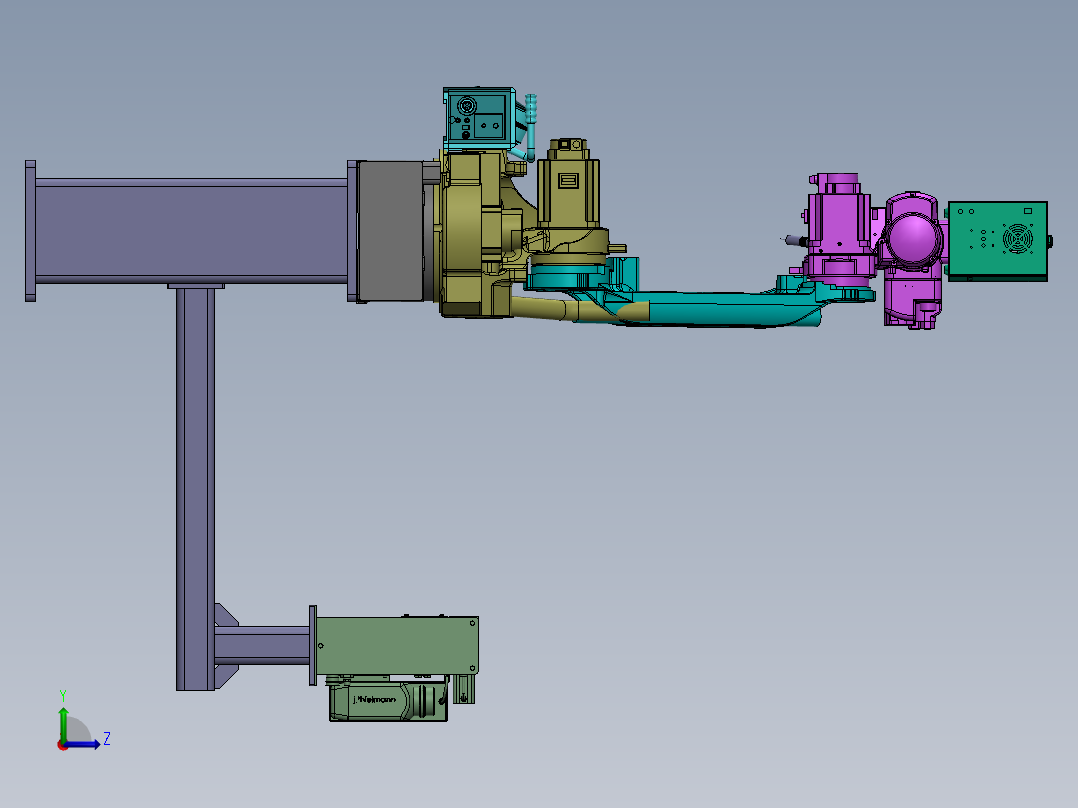Select the flat green gearbox plate at bottom
Image resolution: width=1078 pixels, height=808 pixels.
(x=397, y=646)
